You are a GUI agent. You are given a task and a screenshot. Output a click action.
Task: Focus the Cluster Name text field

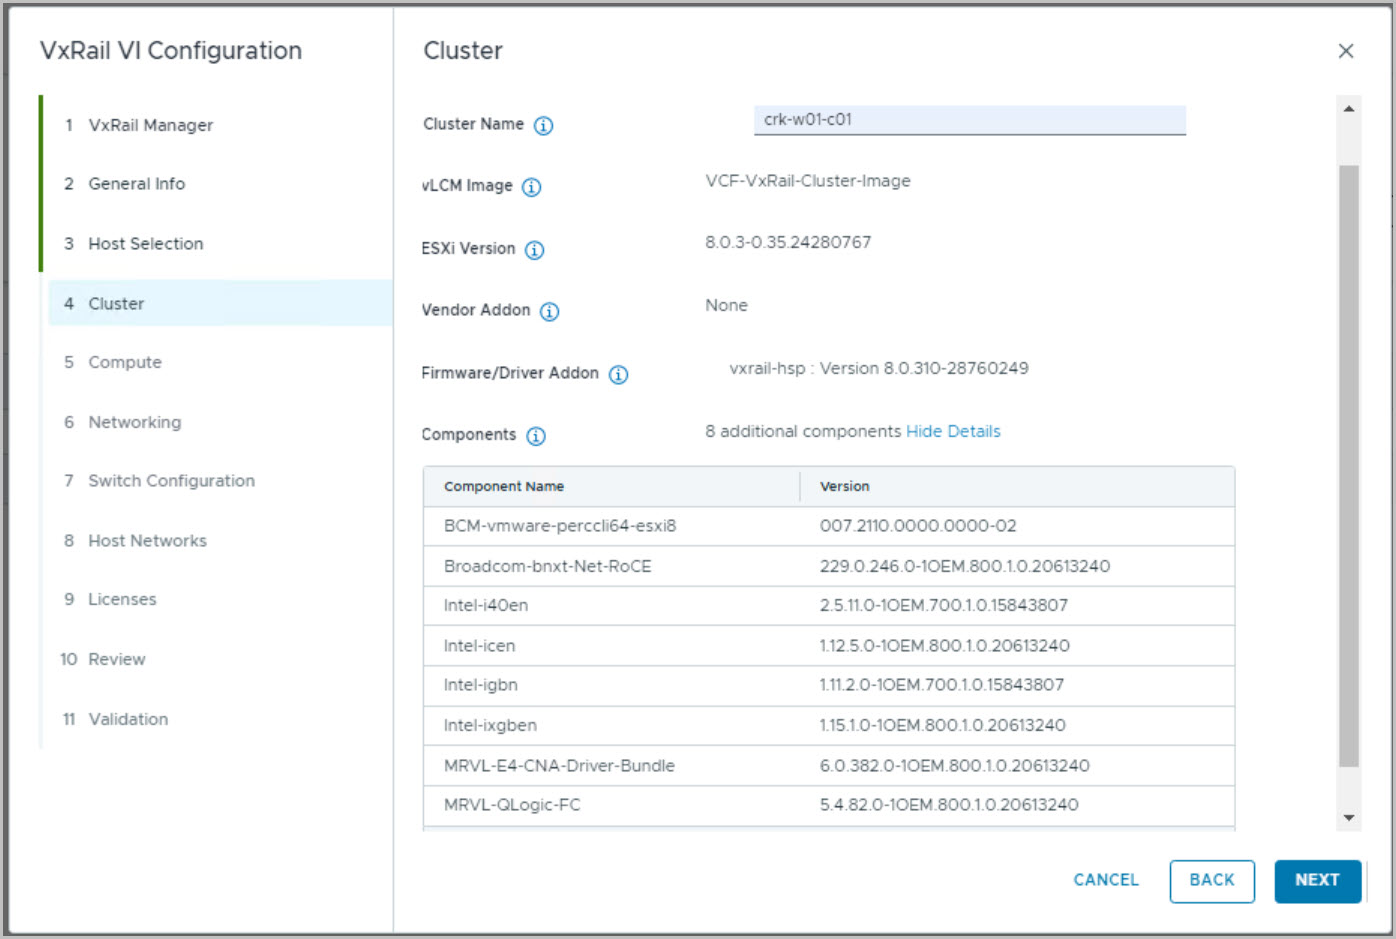click(x=968, y=120)
